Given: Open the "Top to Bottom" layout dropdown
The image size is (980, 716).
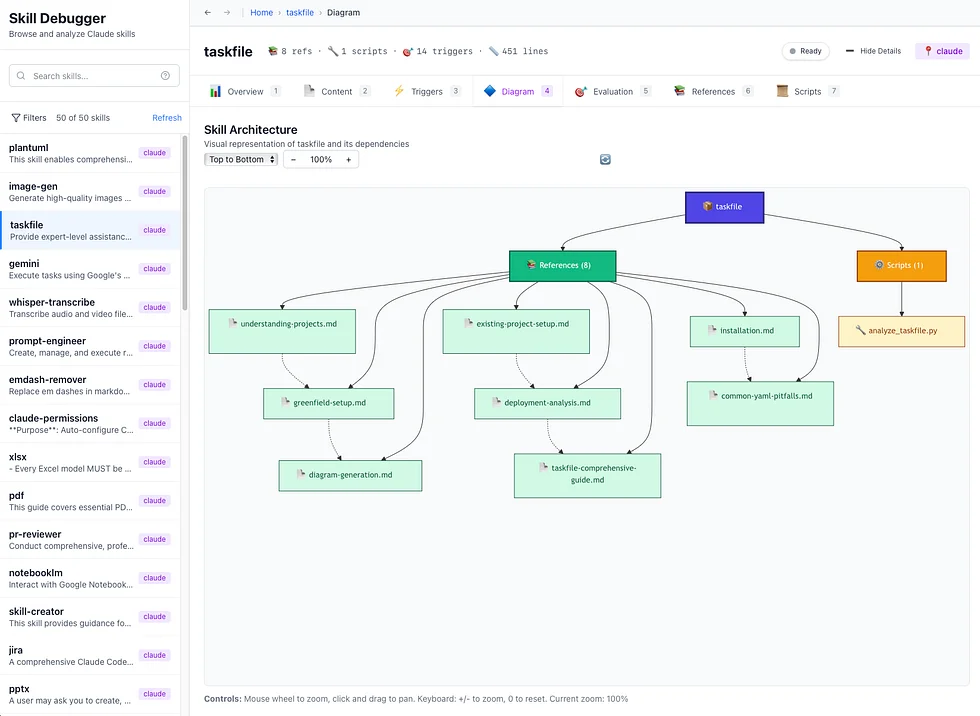Looking at the screenshot, I should [x=240, y=159].
